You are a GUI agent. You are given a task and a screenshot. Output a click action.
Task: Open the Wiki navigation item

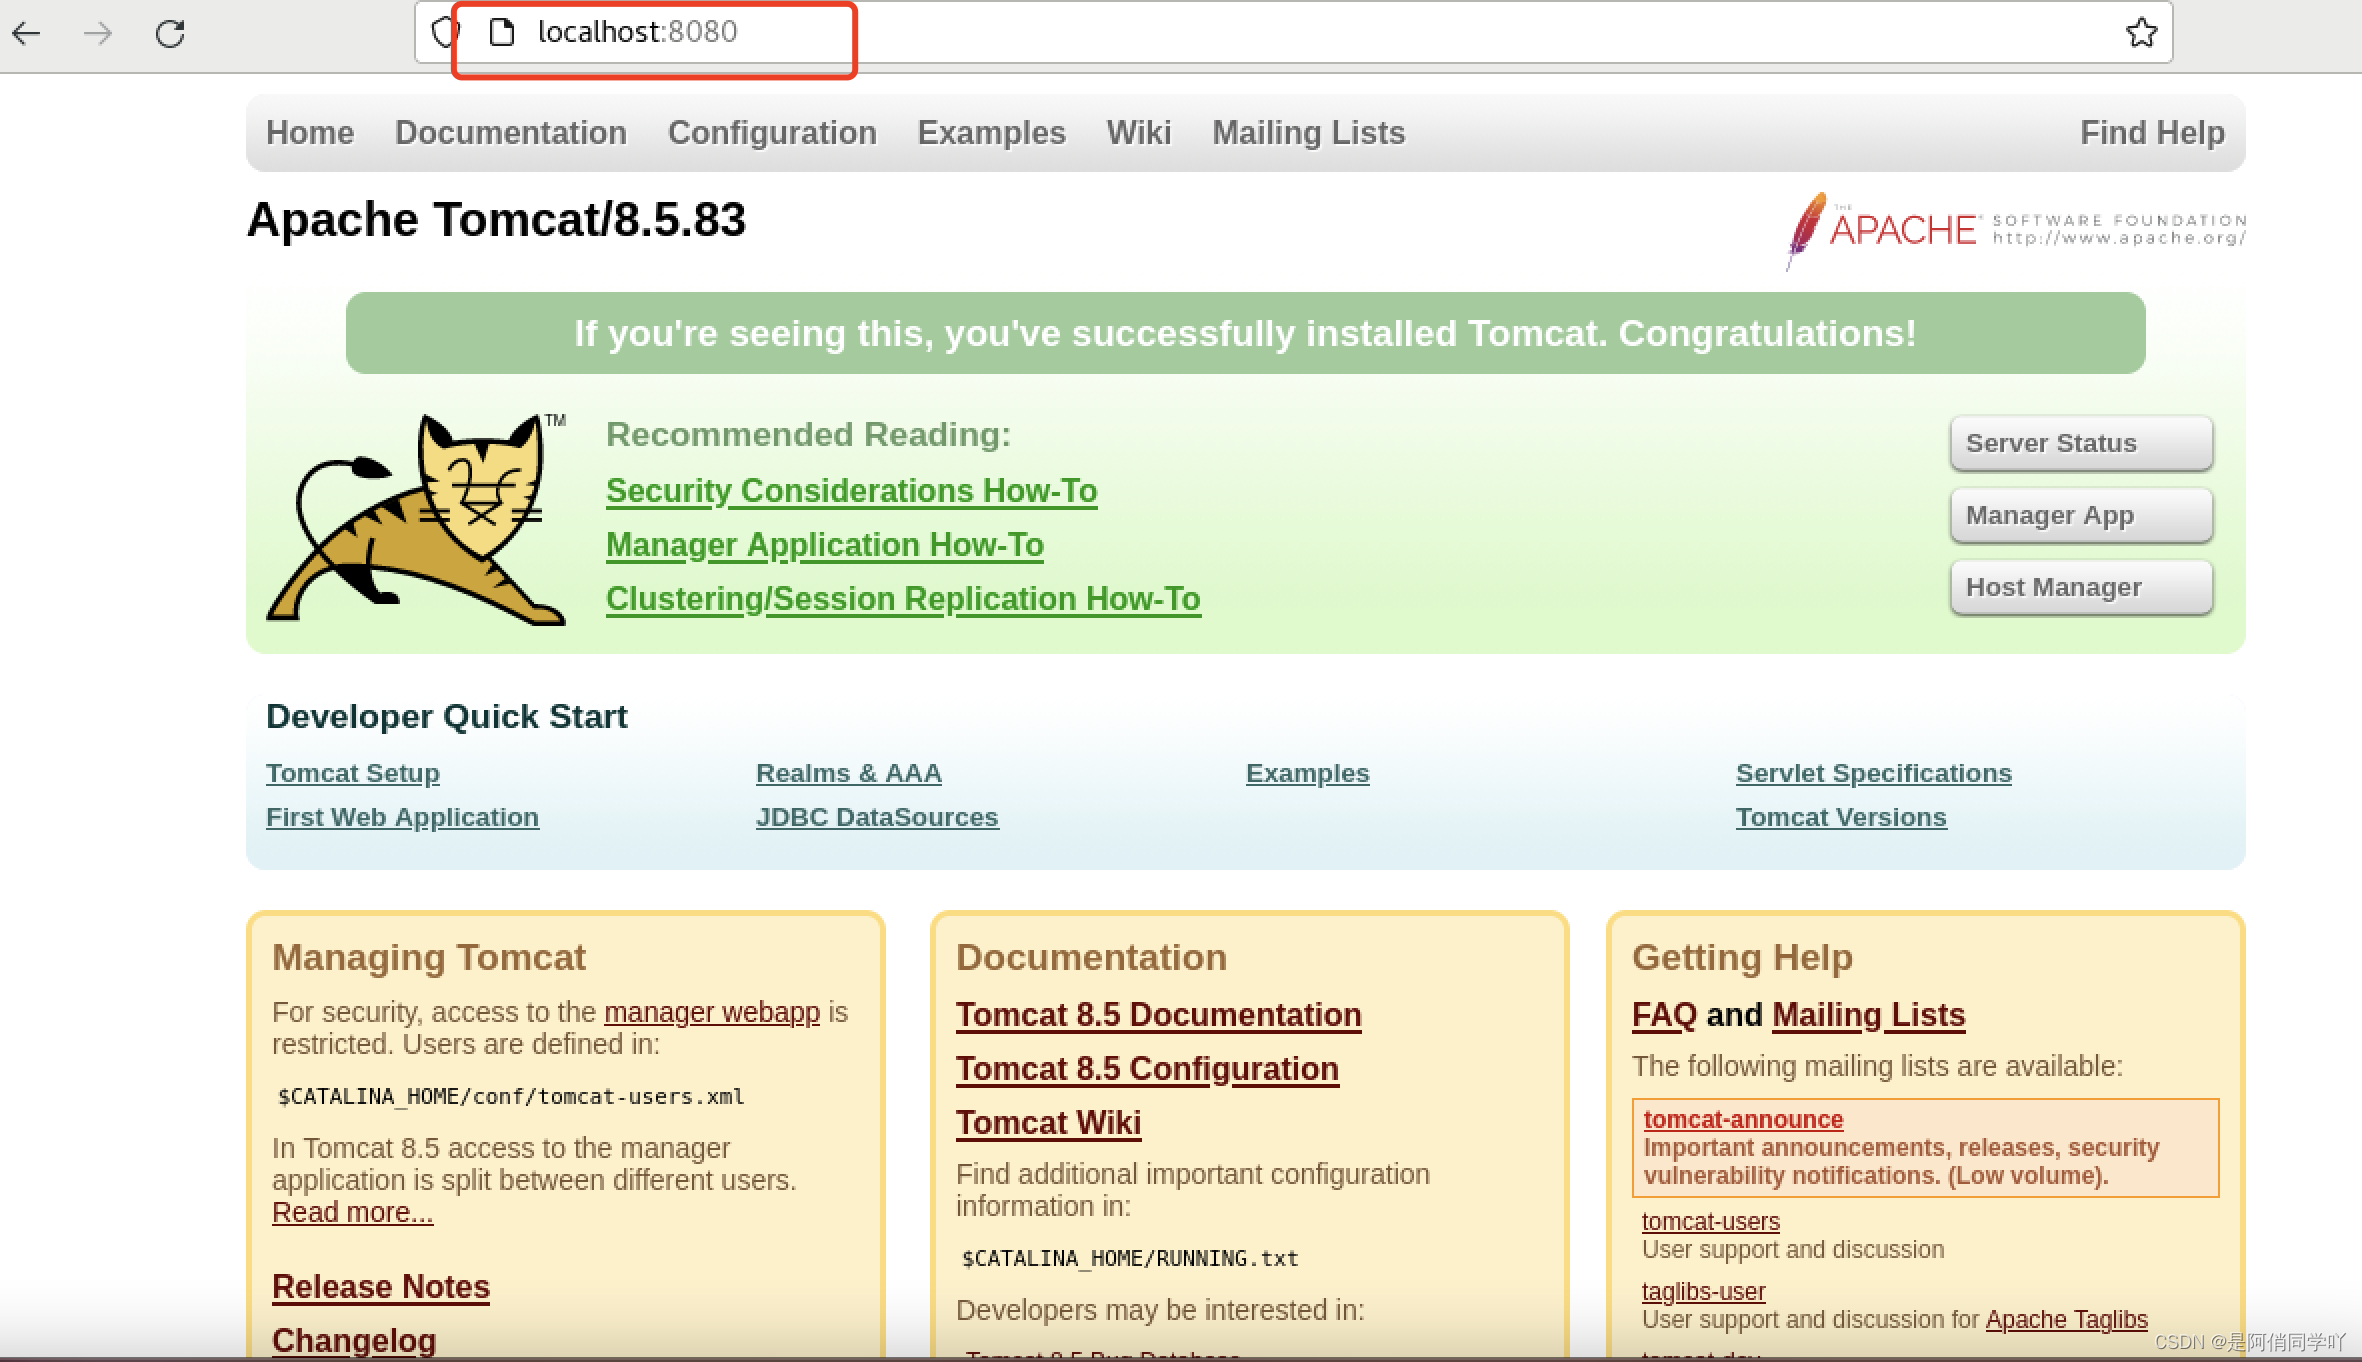point(1138,132)
